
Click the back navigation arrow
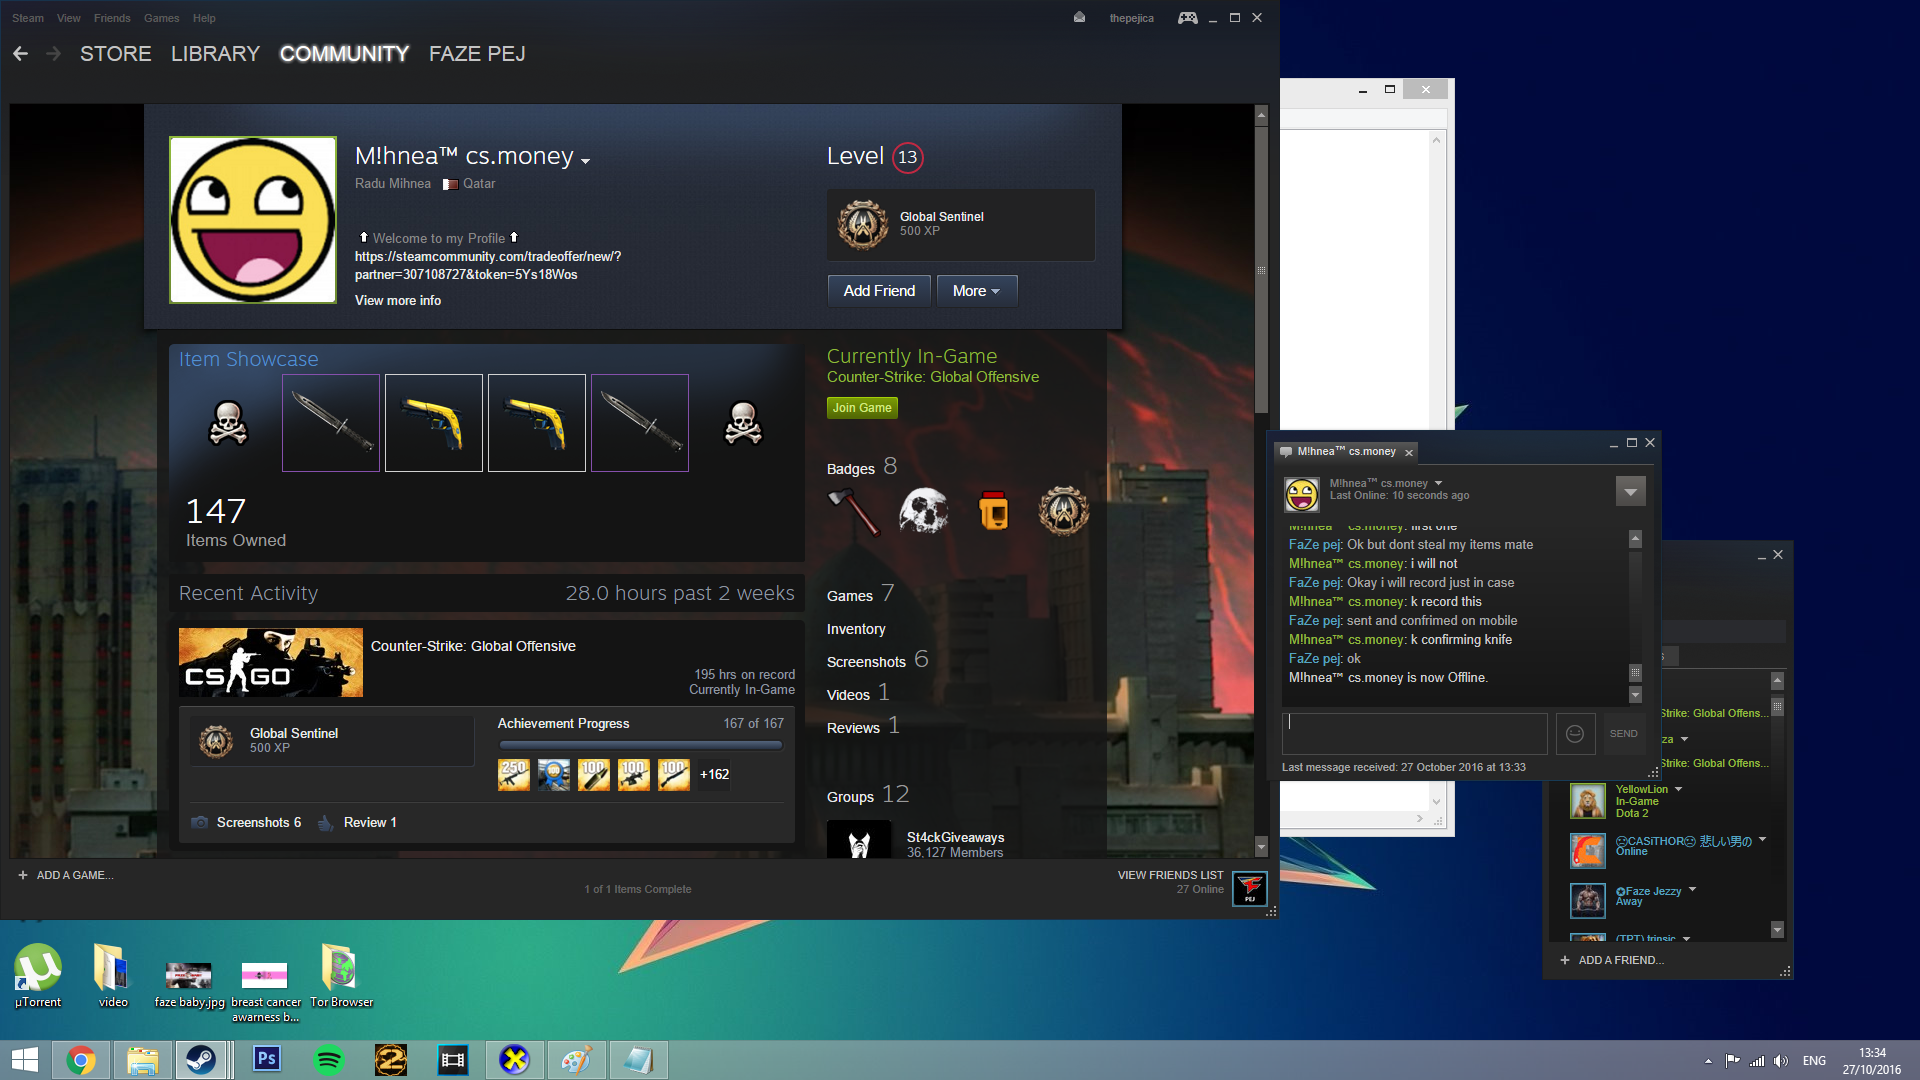[20, 54]
